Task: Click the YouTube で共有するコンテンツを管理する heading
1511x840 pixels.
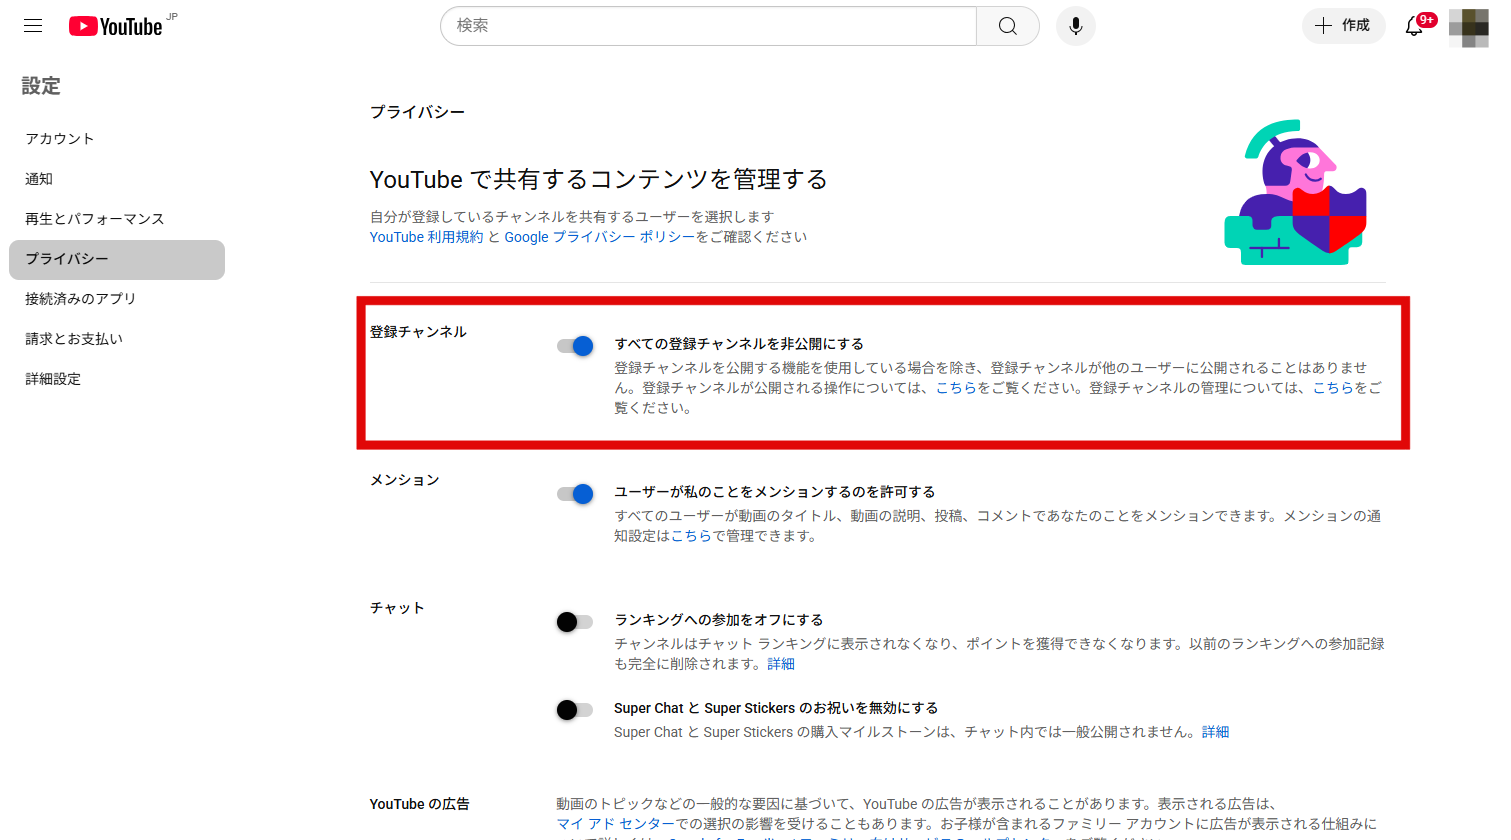Action: coord(598,179)
